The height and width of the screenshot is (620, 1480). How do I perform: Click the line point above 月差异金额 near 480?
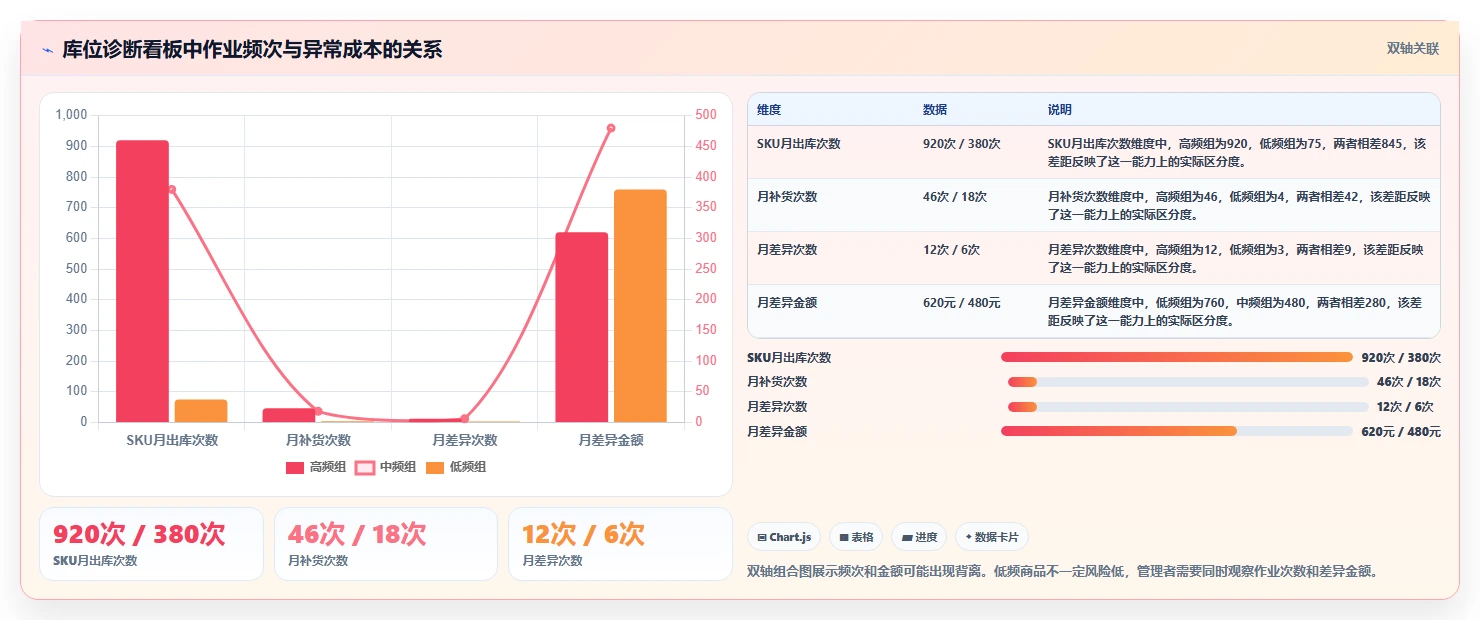pos(611,128)
